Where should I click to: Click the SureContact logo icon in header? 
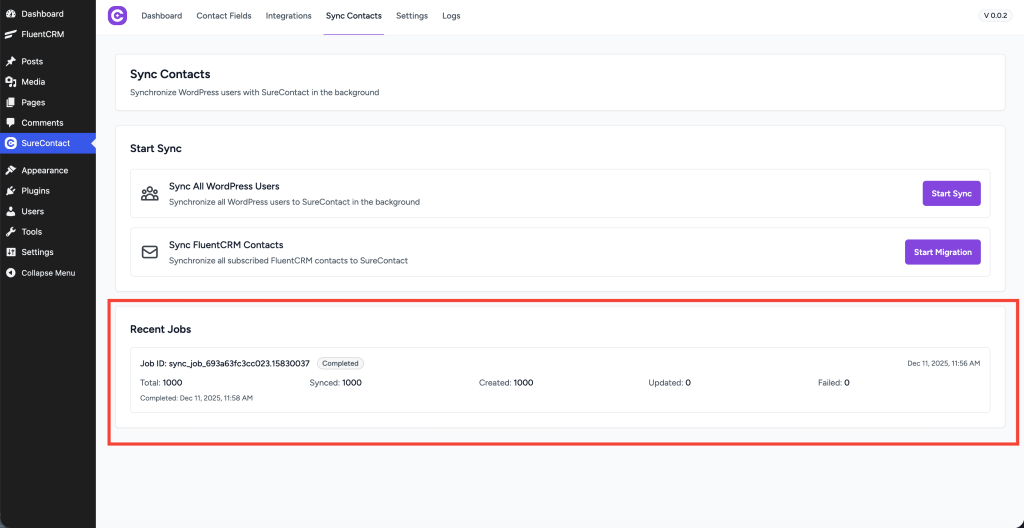(117, 16)
